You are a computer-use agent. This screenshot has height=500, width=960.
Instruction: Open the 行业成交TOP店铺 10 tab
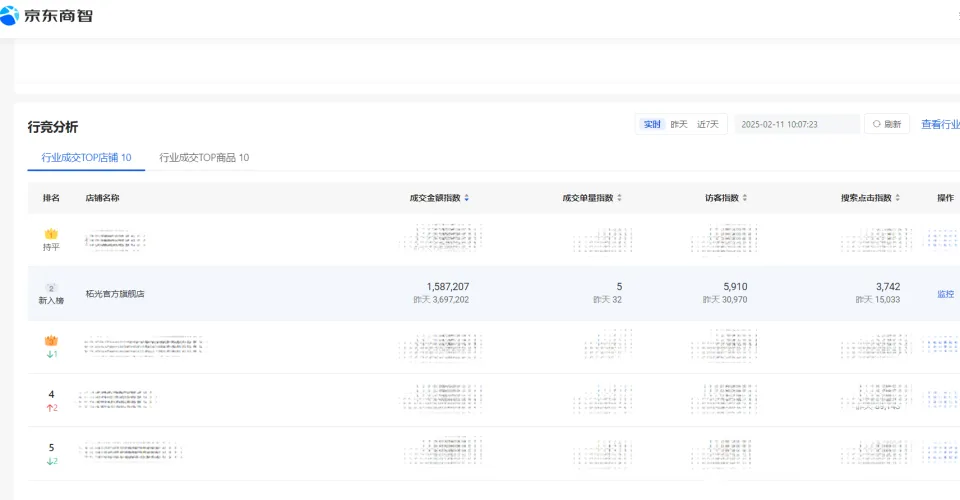86,157
